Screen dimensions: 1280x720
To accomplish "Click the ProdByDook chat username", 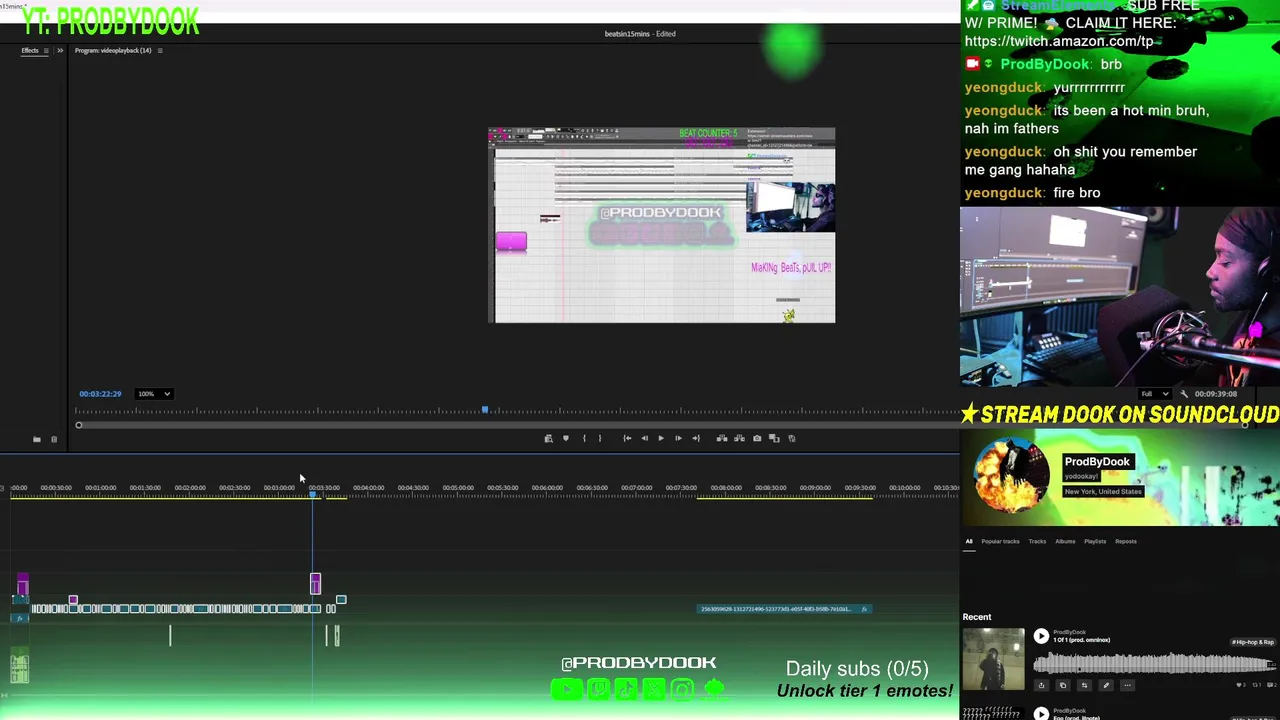I will pyautogui.click(x=1044, y=64).
